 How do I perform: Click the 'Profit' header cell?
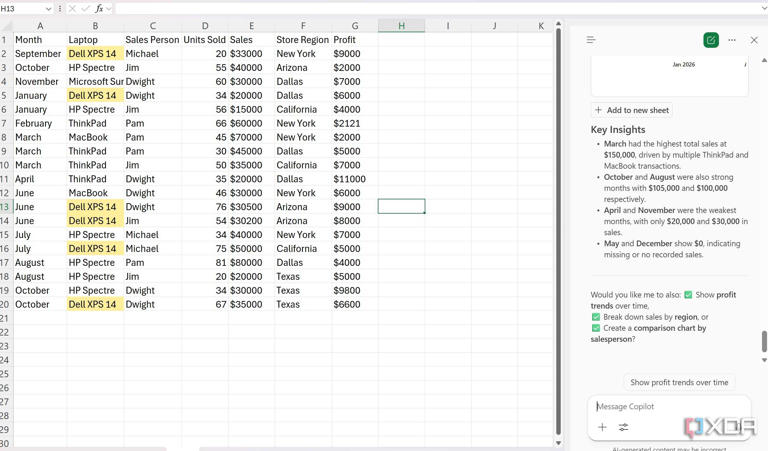(x=355, y=40)
